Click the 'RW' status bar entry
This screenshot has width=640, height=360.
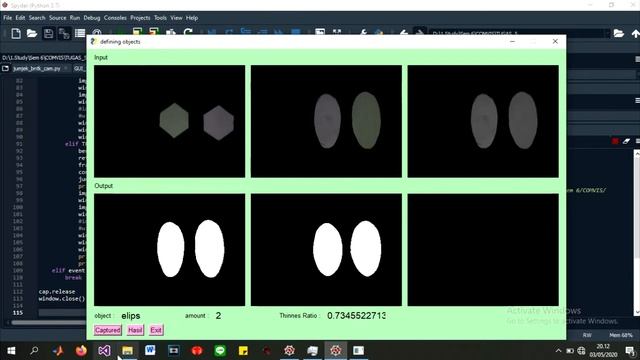(587, 335)
